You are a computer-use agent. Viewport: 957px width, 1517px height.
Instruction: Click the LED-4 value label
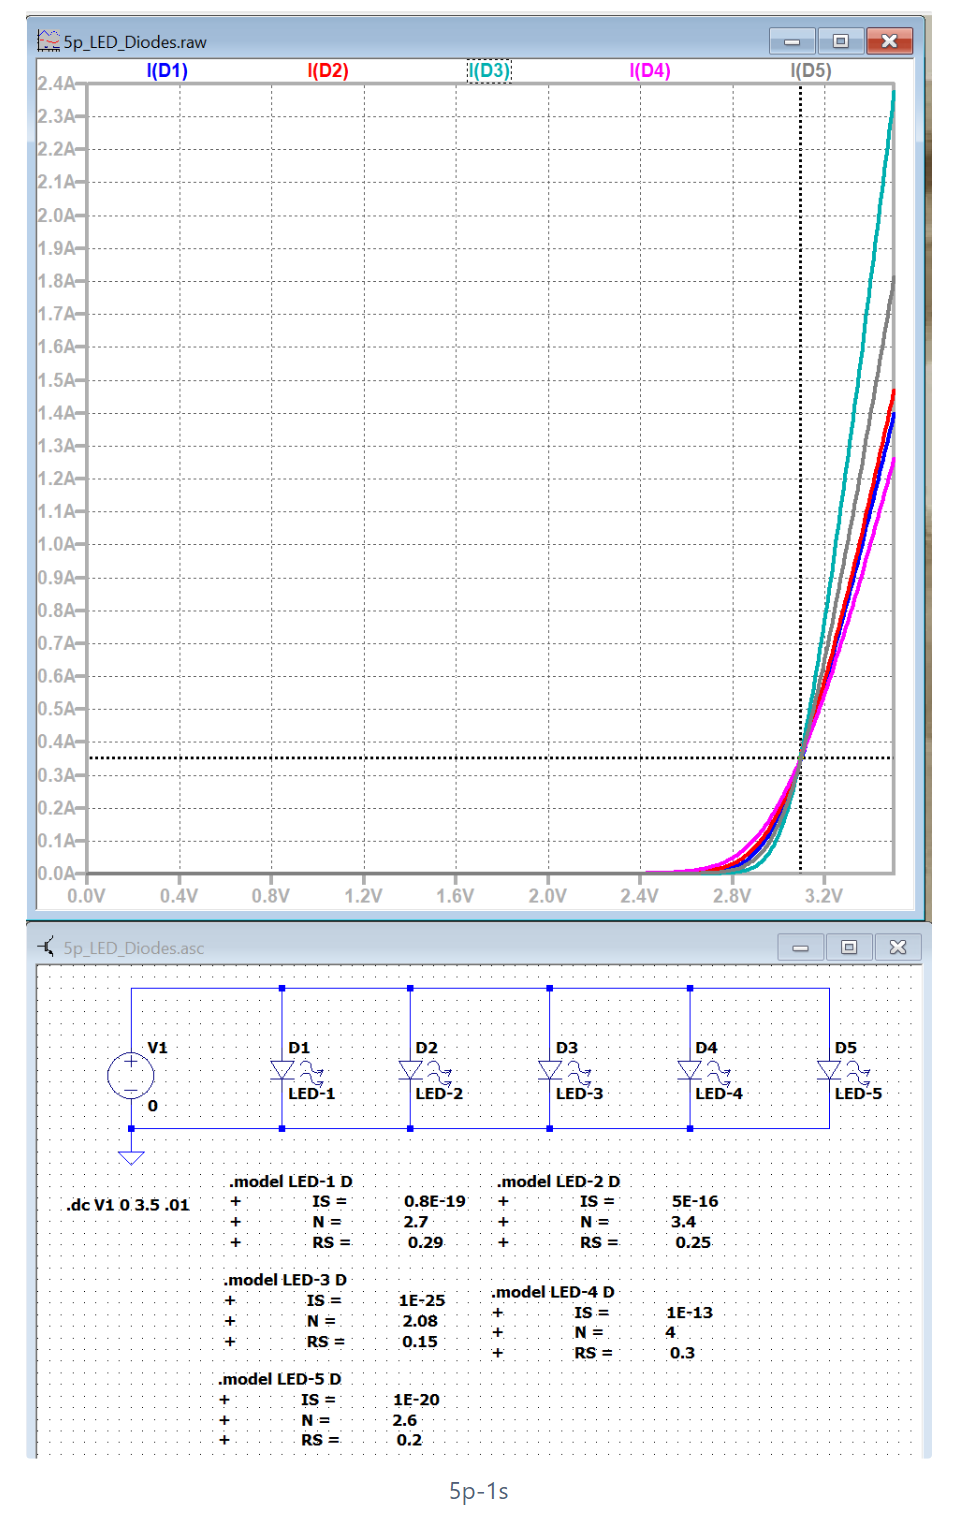pyautogui.click(x=719, y=1093)
